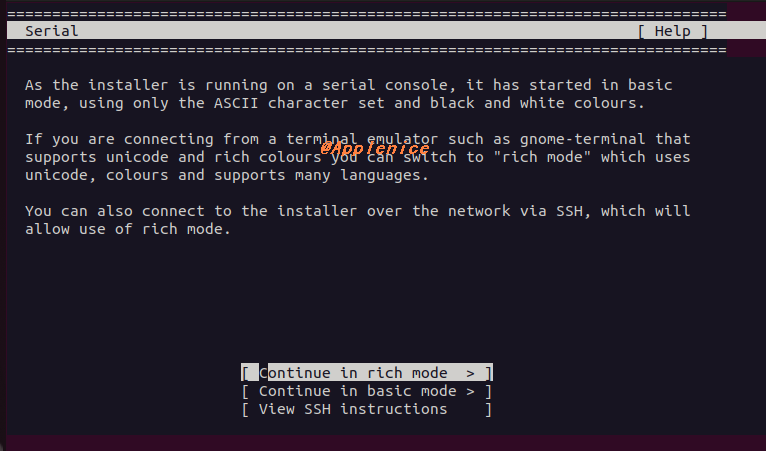Click the gnome-terminal word in text
The image size is (766, 451).
pyautogui.click(x=582, y=139)
